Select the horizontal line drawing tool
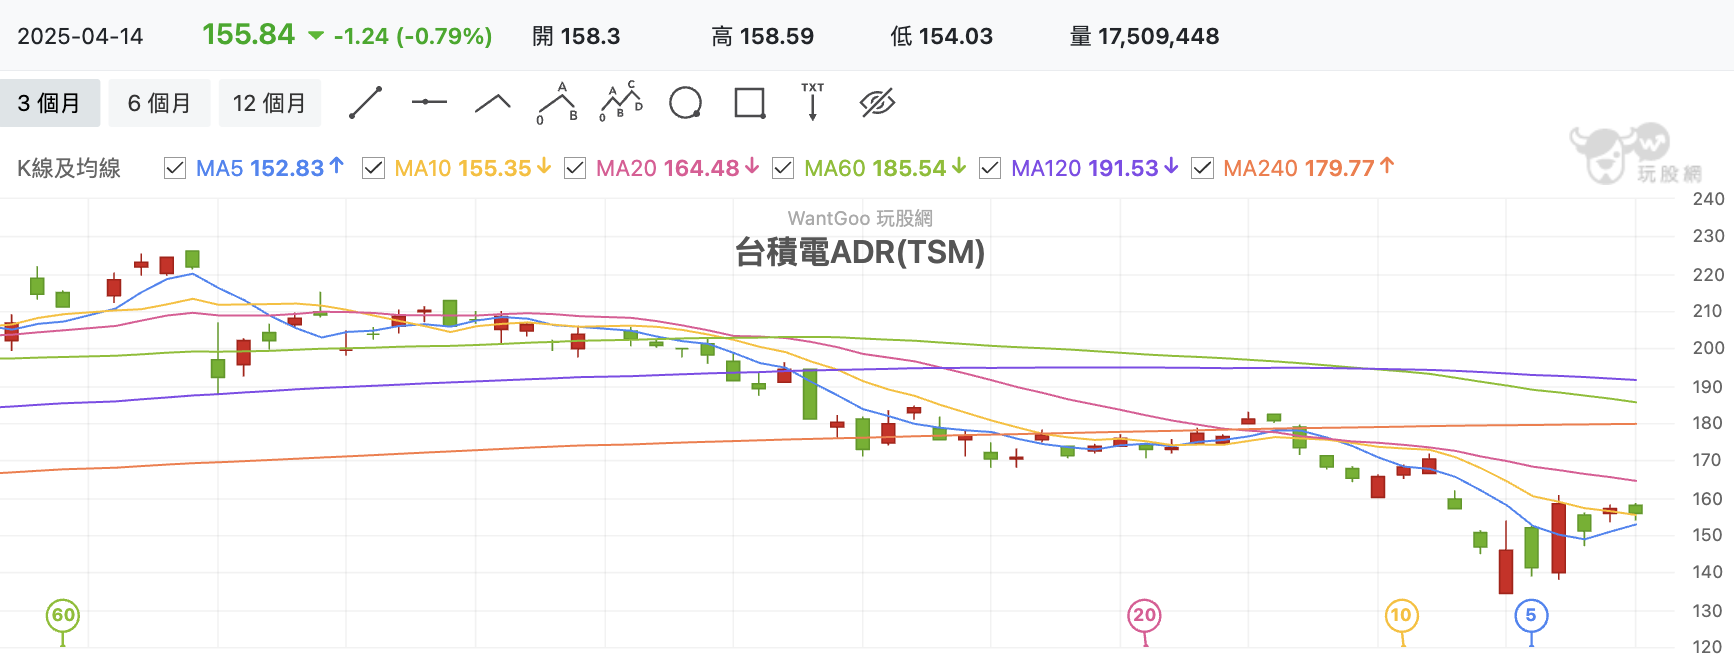Screen dimensions: 1734x666 point(429,102)
